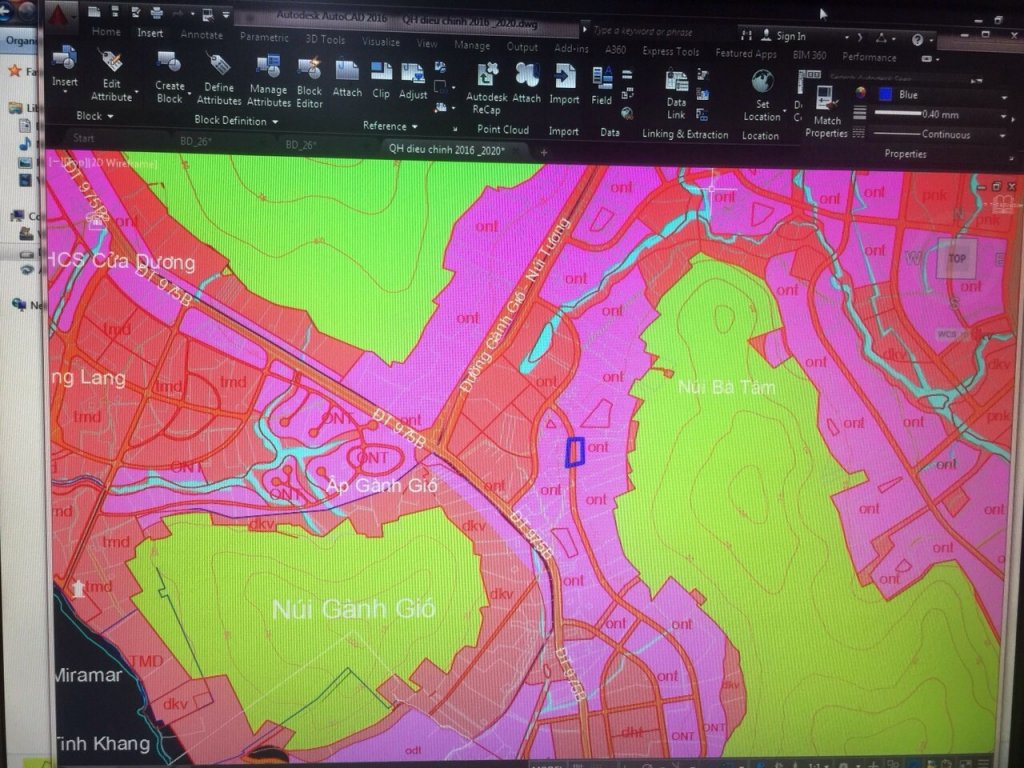This screenshot has width=1024, height=768.
Task: Click the Insert block icon
Action: pos(65,59)
